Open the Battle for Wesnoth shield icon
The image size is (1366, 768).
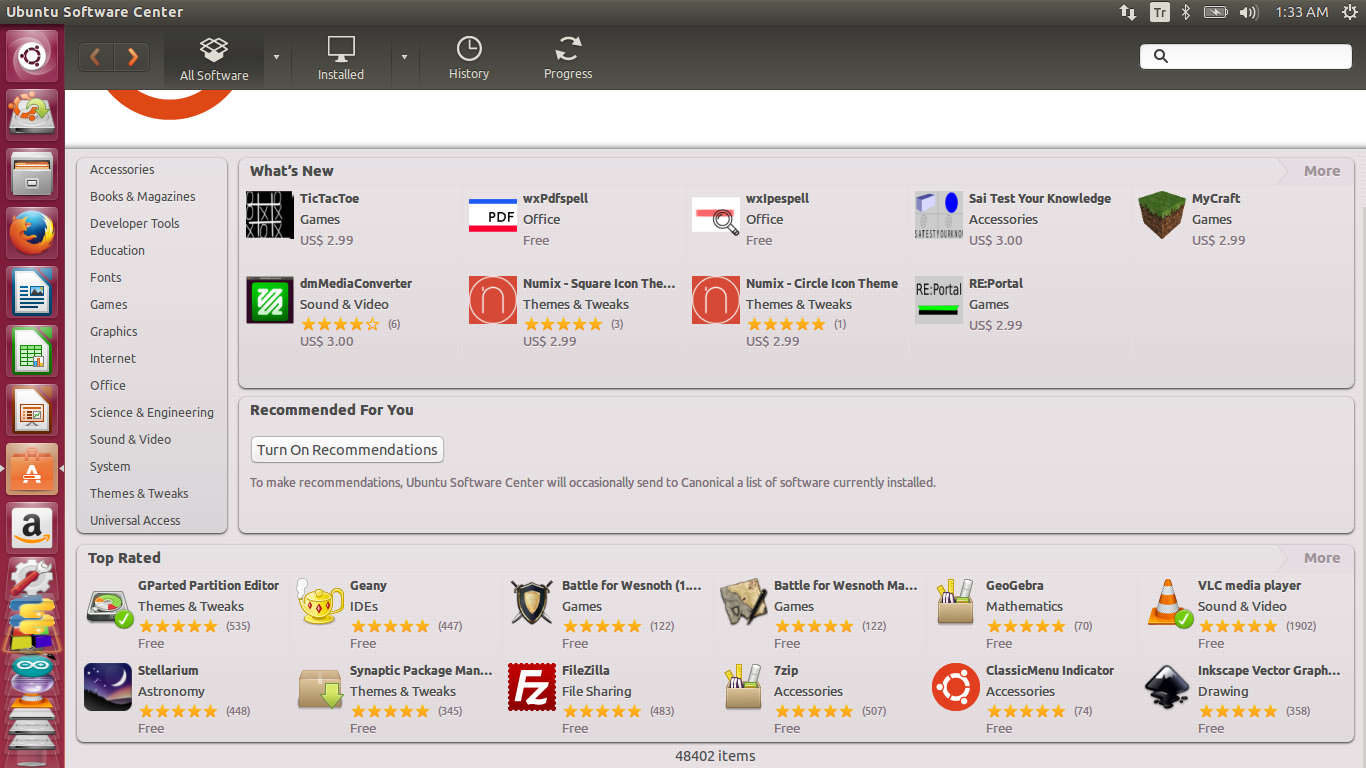(532, 602)
